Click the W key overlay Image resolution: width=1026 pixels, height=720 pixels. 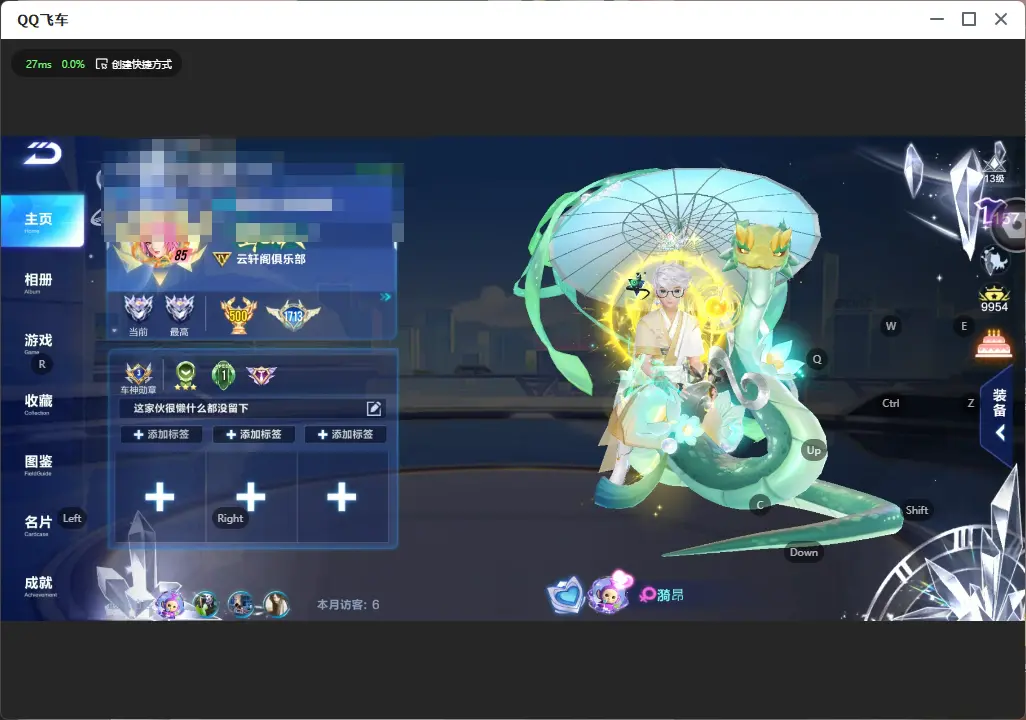coord(891,326)
